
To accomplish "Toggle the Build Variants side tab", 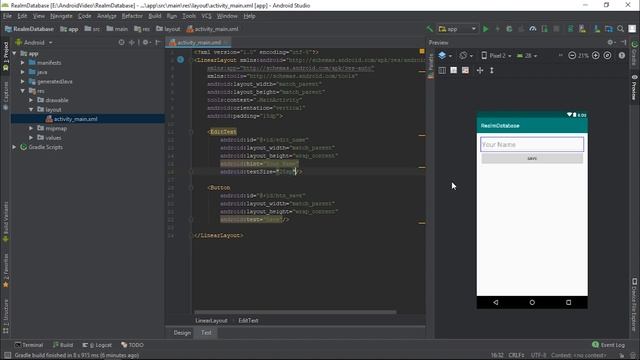I will pyautogui.click(x=6, y=222).
